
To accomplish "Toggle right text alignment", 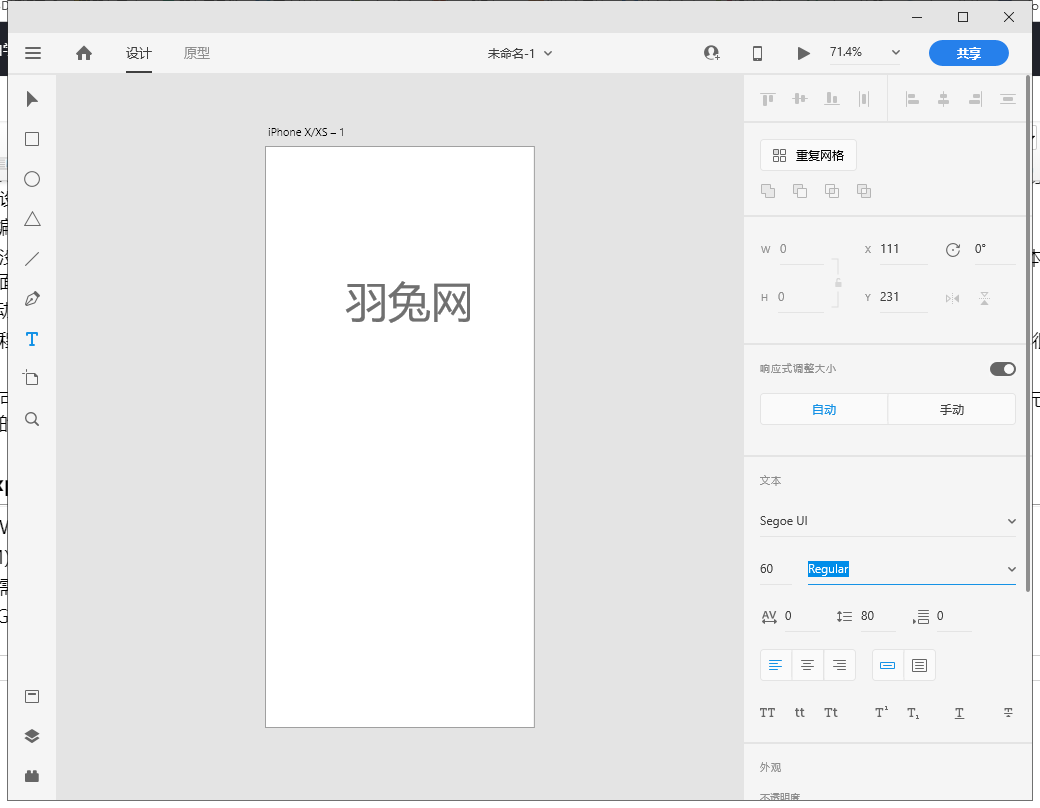I will (x=839, y=665).
